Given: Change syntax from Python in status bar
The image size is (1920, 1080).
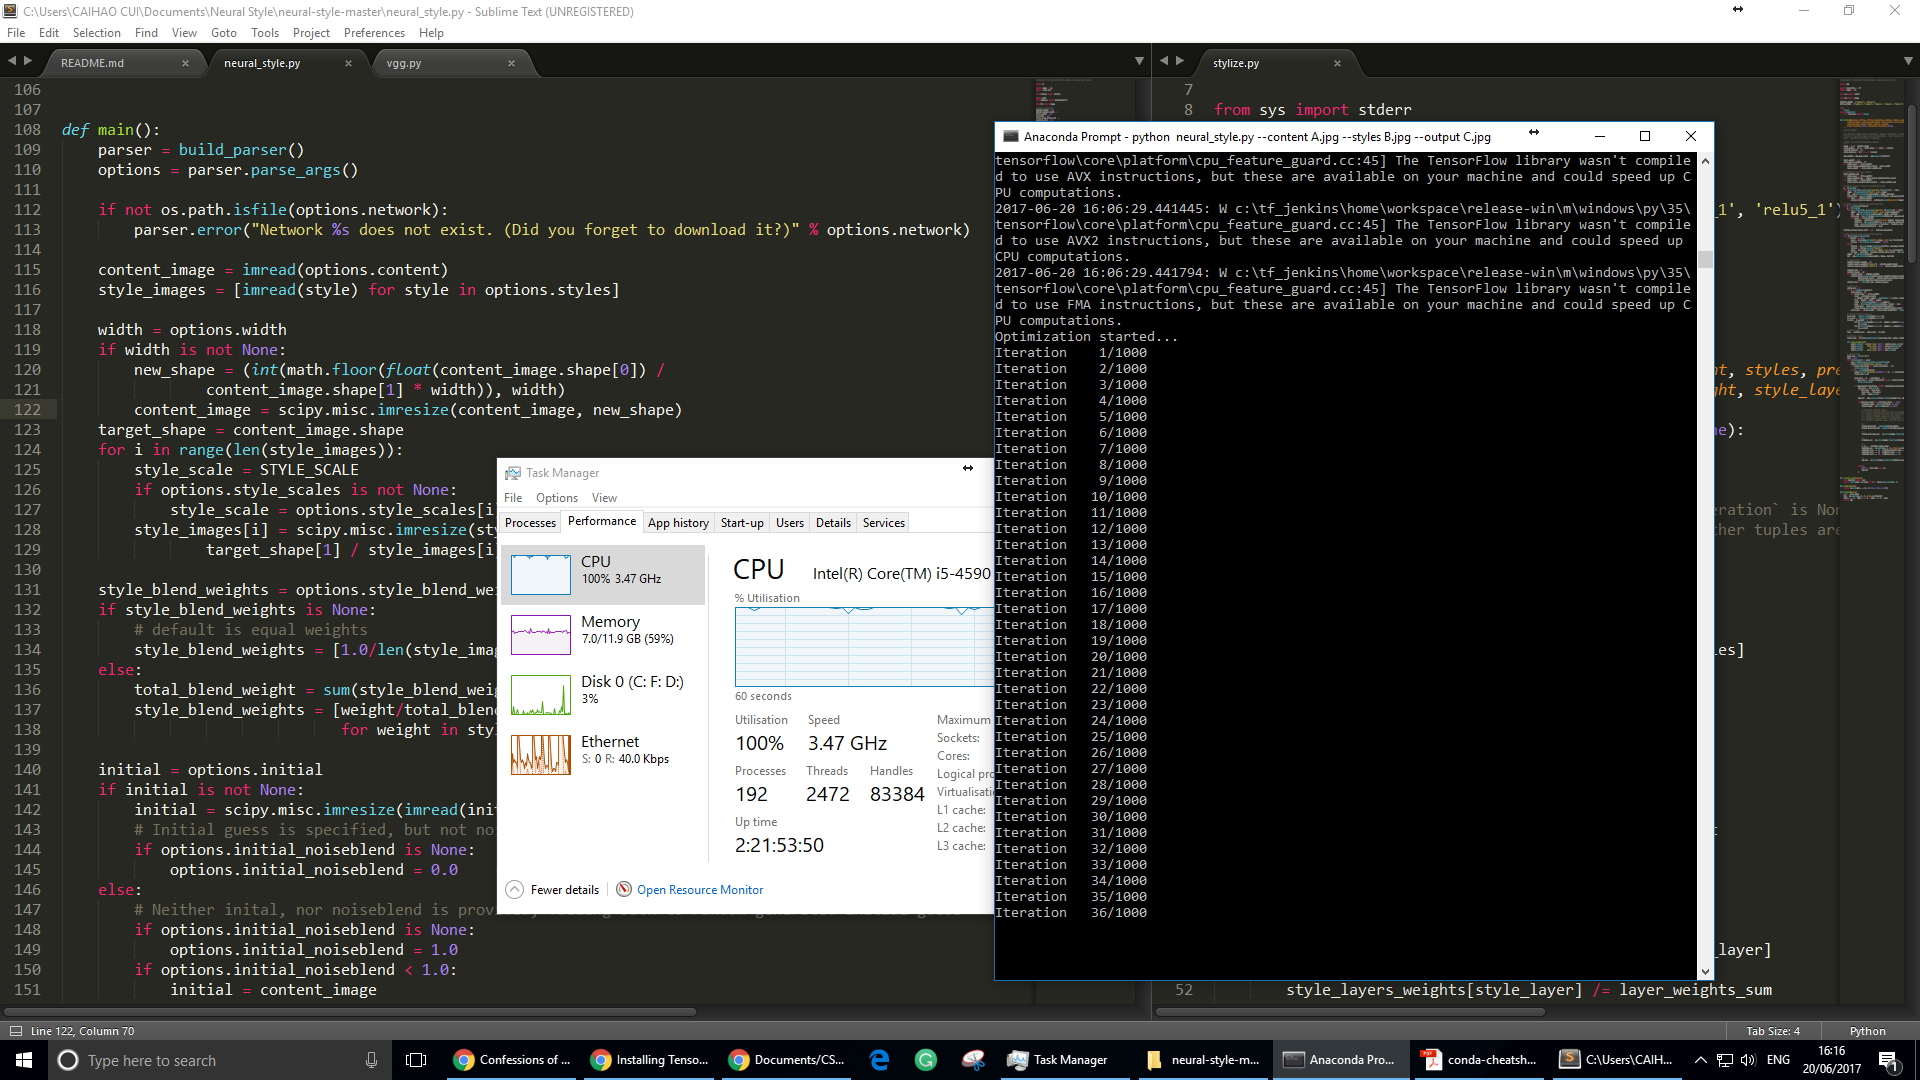Looking at the screenshot, I should click(1867, 1031).
